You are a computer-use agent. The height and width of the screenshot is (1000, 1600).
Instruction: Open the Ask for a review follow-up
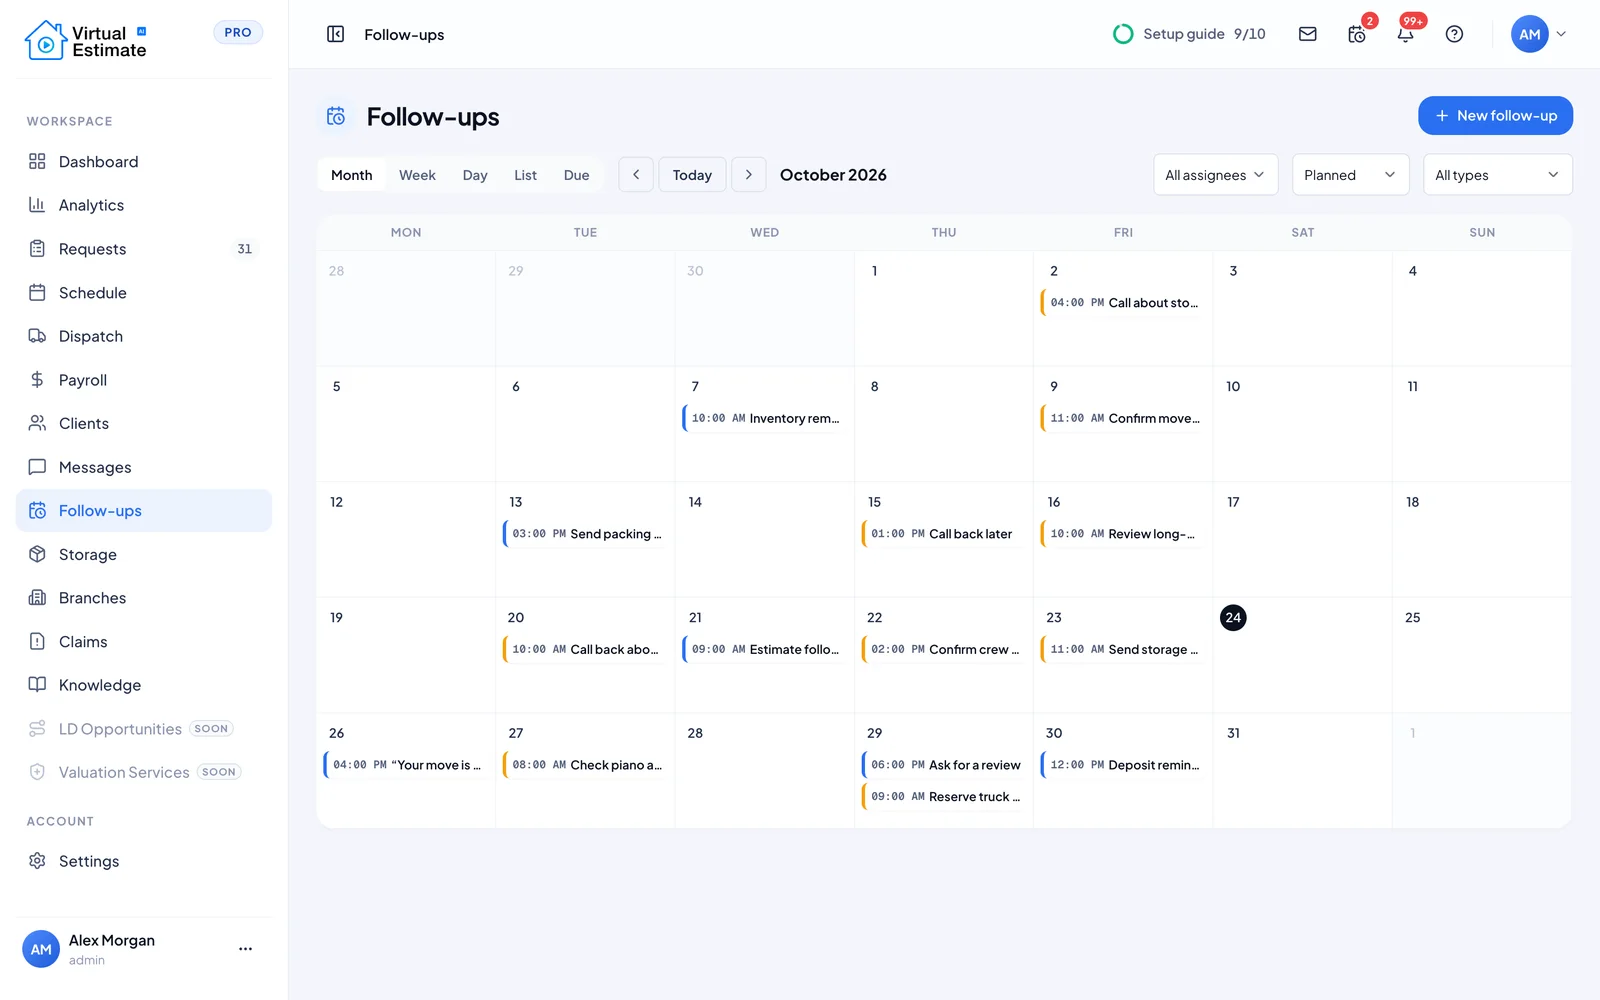[x=942, y=765]
